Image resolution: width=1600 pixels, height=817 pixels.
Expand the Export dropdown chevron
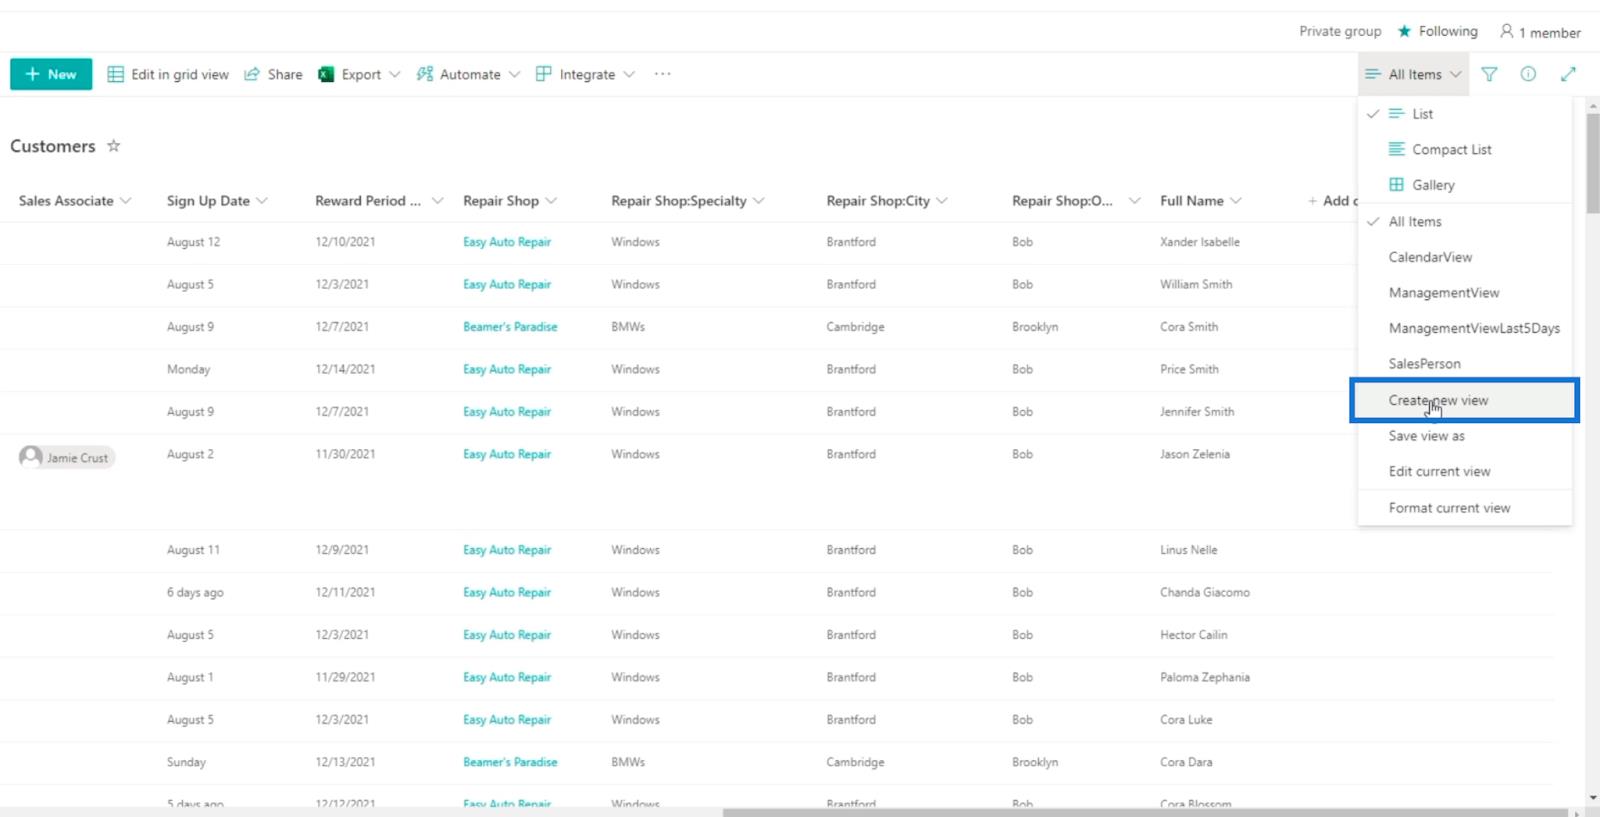394,74
